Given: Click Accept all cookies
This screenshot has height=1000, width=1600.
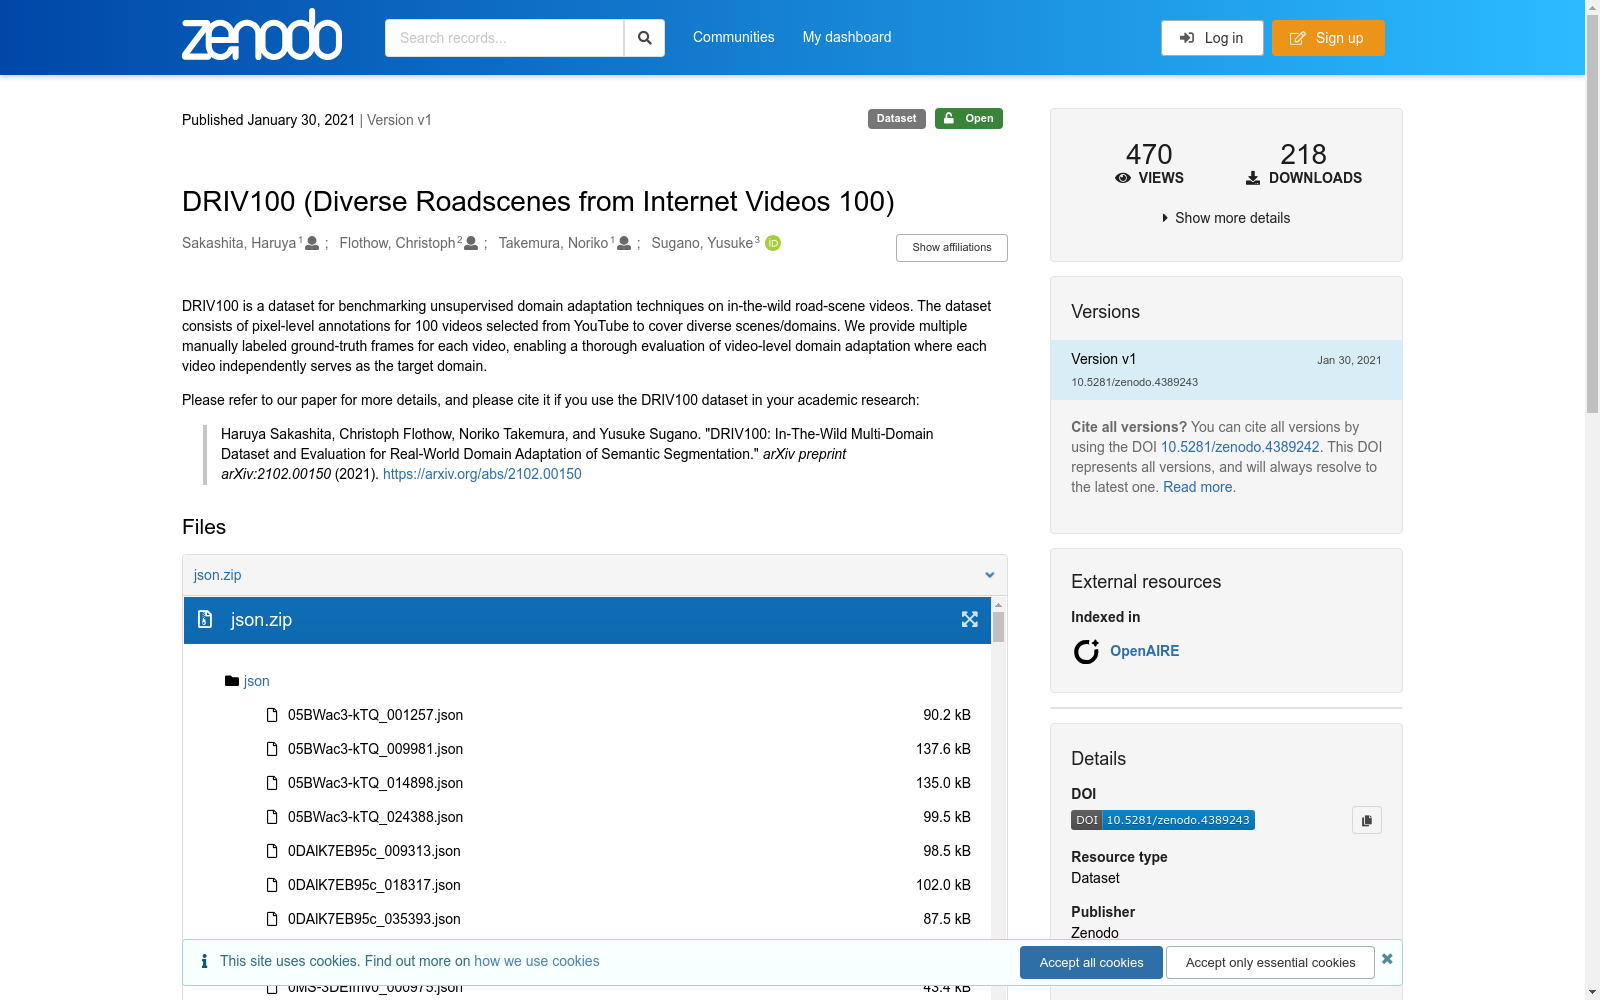Looking at the screenshot, I should pyautogui.click(x=1091, y=962).
